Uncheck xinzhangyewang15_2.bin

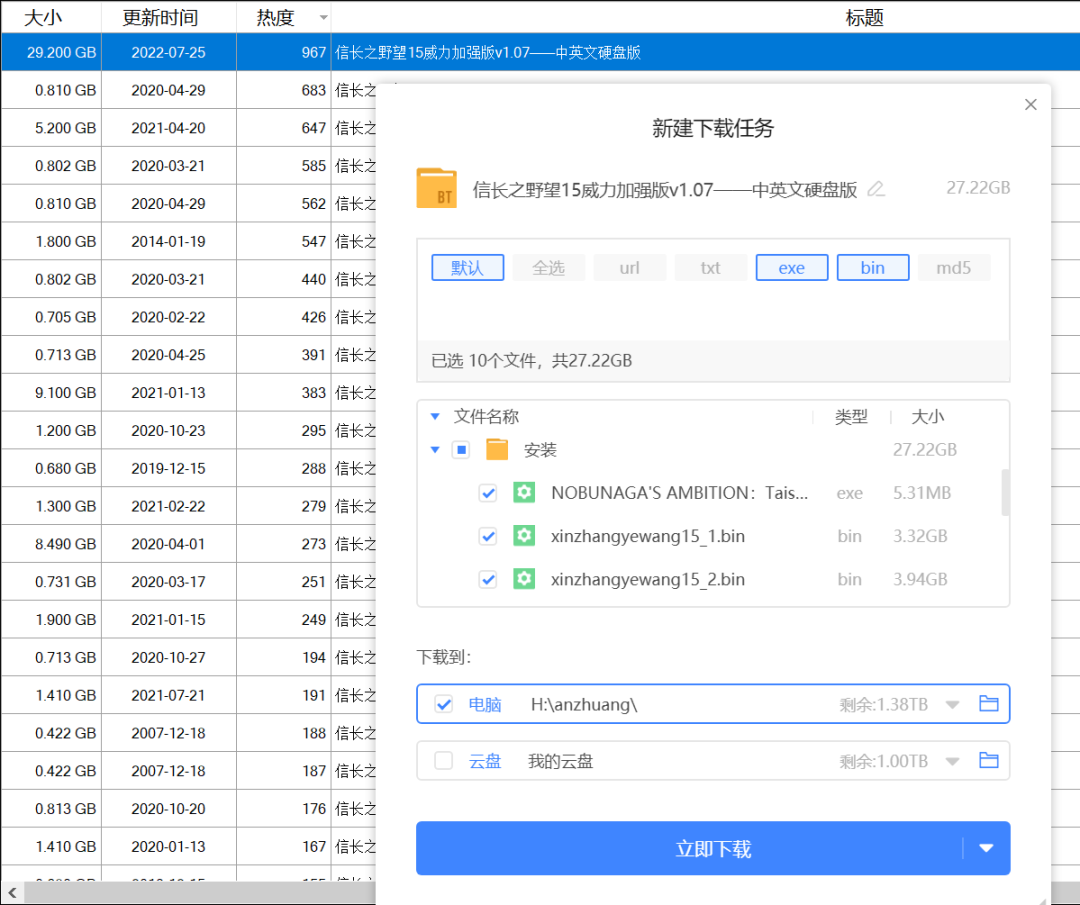coord(488,580)
